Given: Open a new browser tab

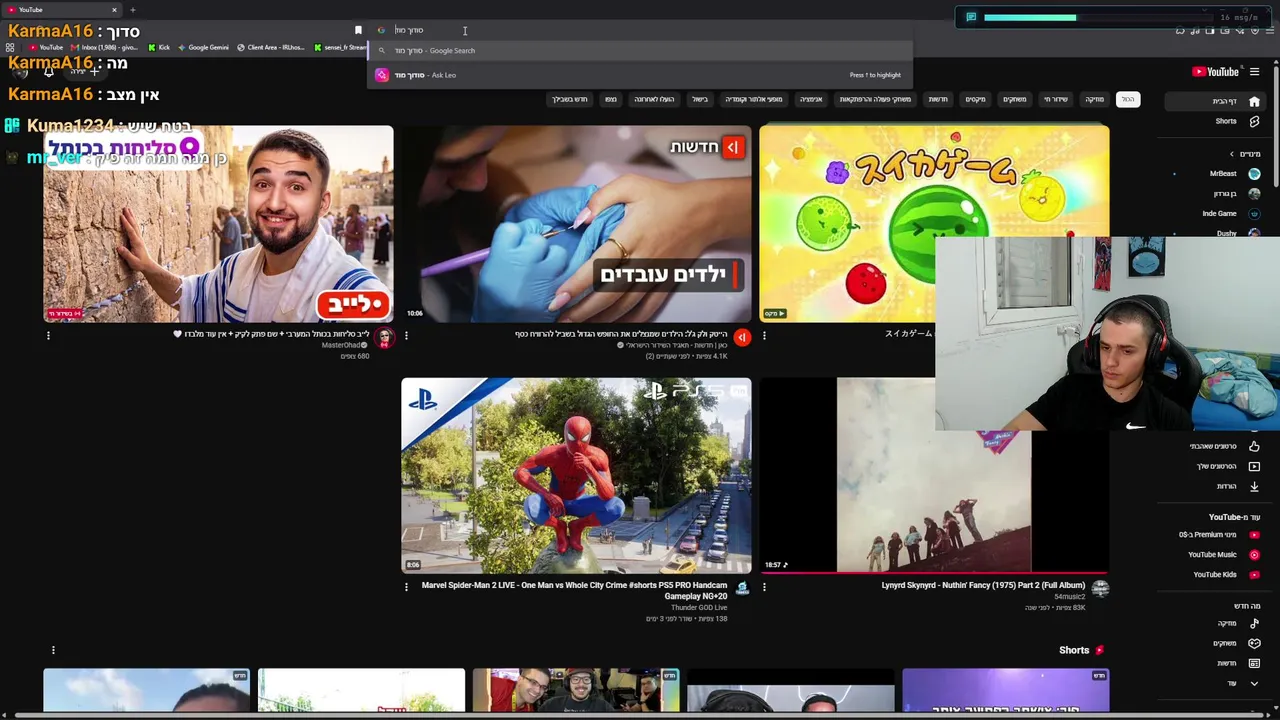Looking at the screenshot, I should [132, 10].
